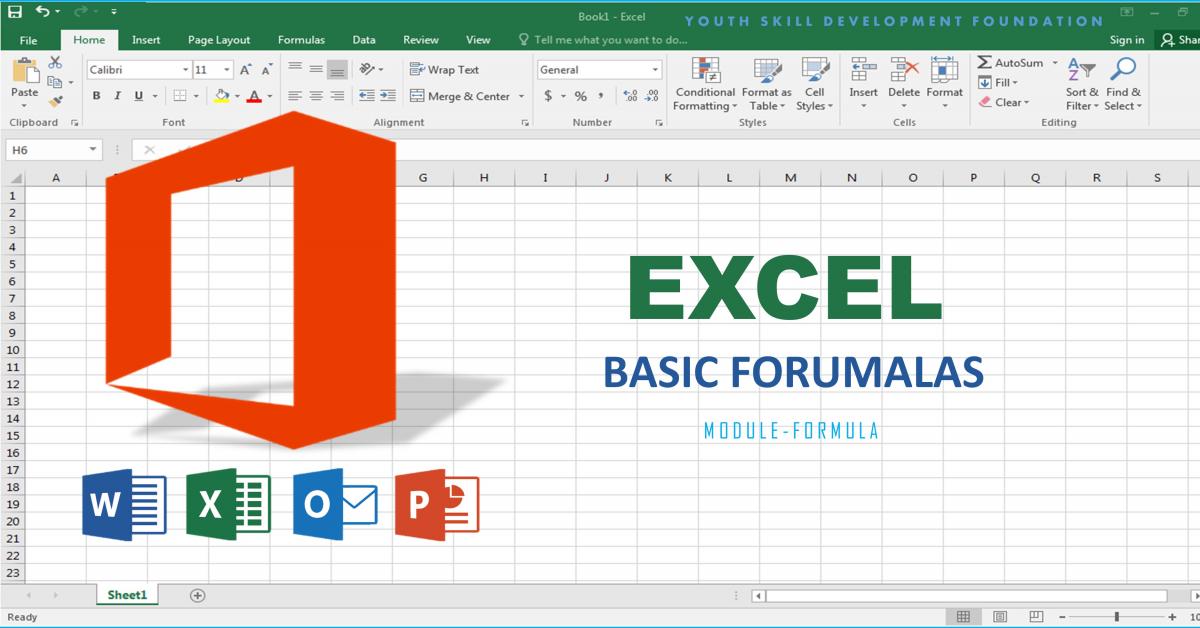Increase font size with the larger A

click(245, 70)
